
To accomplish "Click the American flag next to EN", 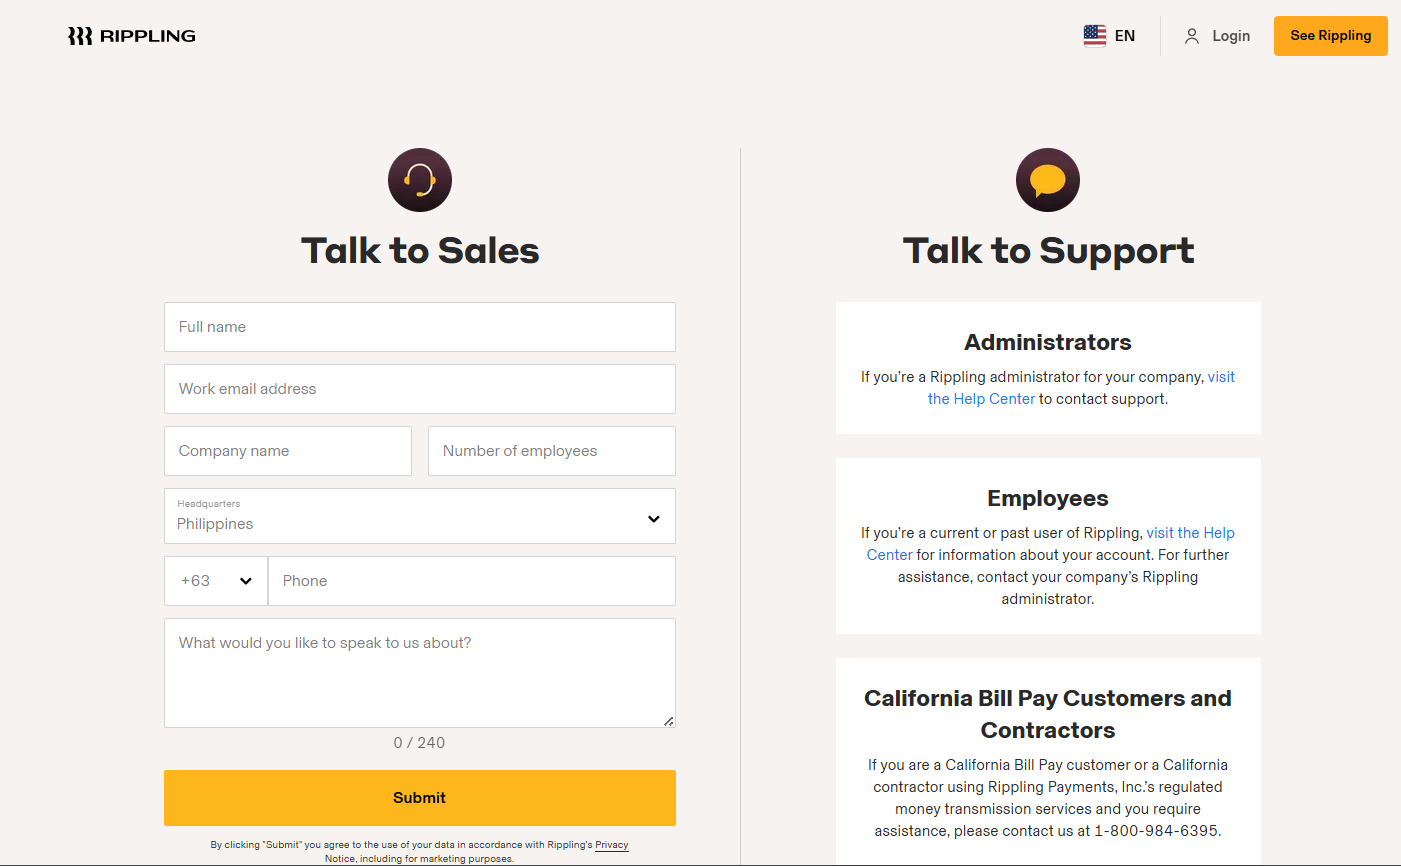I will click(1094, 35).
